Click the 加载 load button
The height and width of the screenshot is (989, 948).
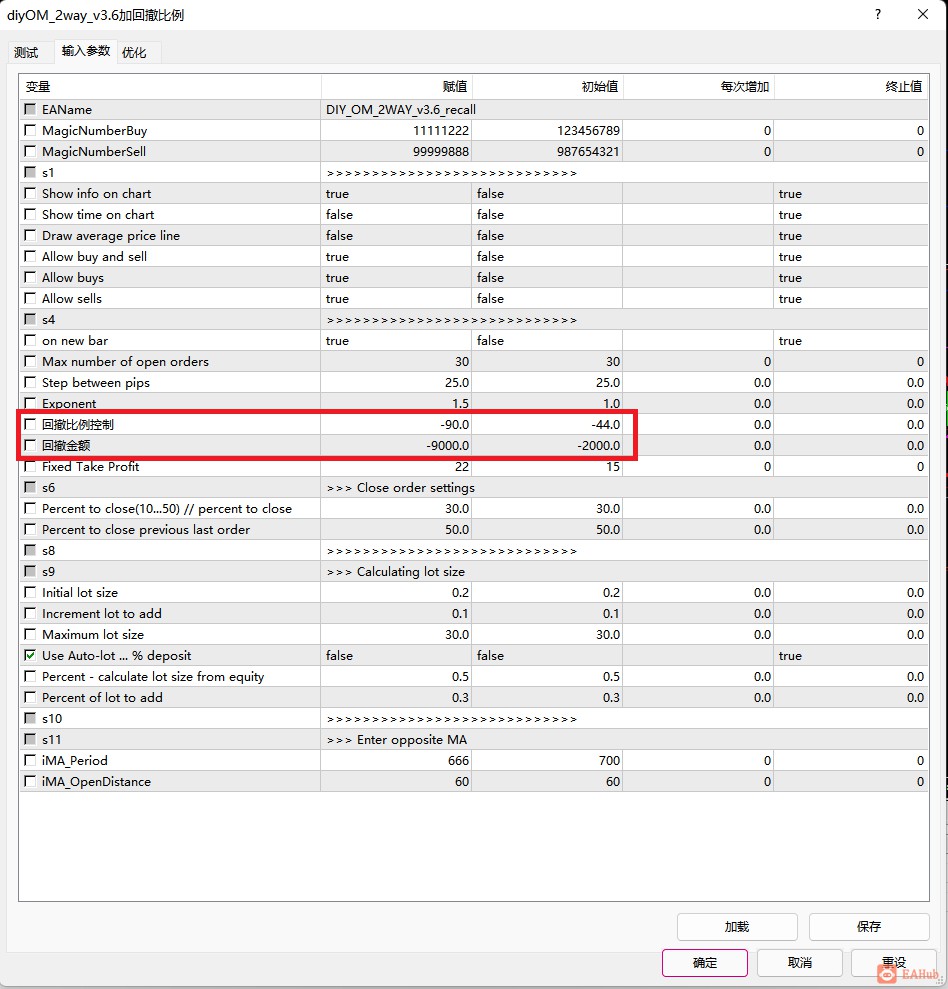pos(737,927)
